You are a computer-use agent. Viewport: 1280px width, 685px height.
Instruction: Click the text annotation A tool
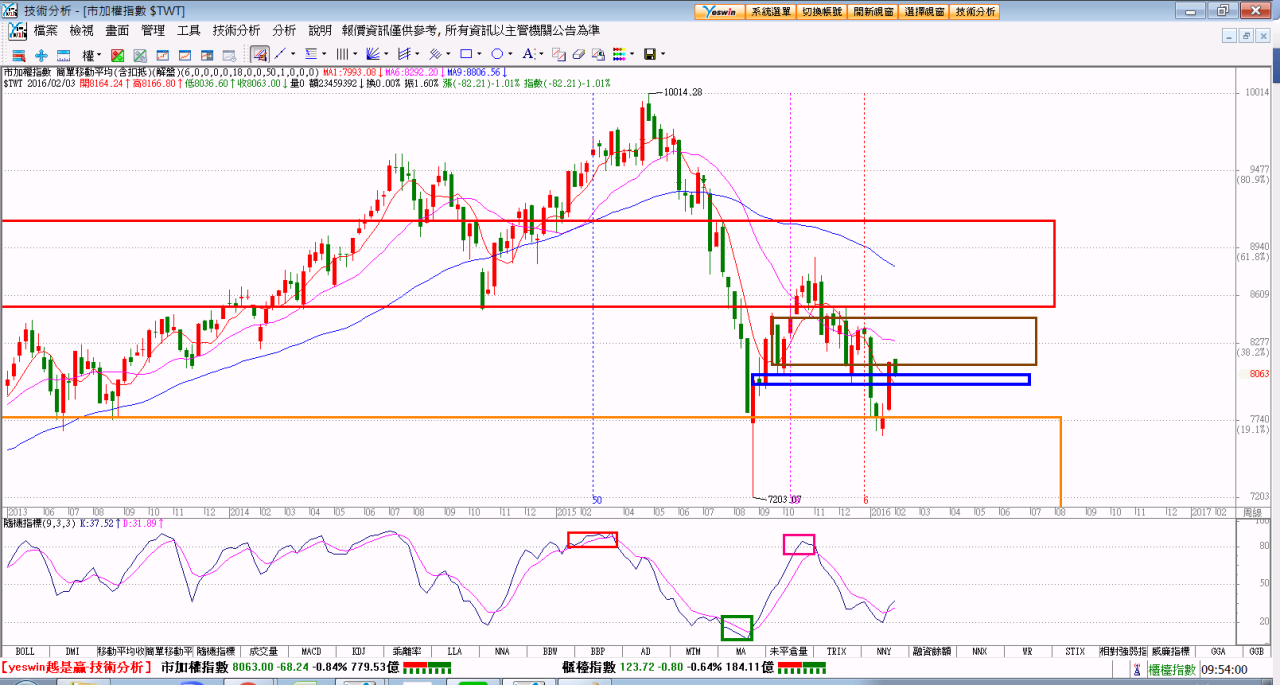point(529,54)
